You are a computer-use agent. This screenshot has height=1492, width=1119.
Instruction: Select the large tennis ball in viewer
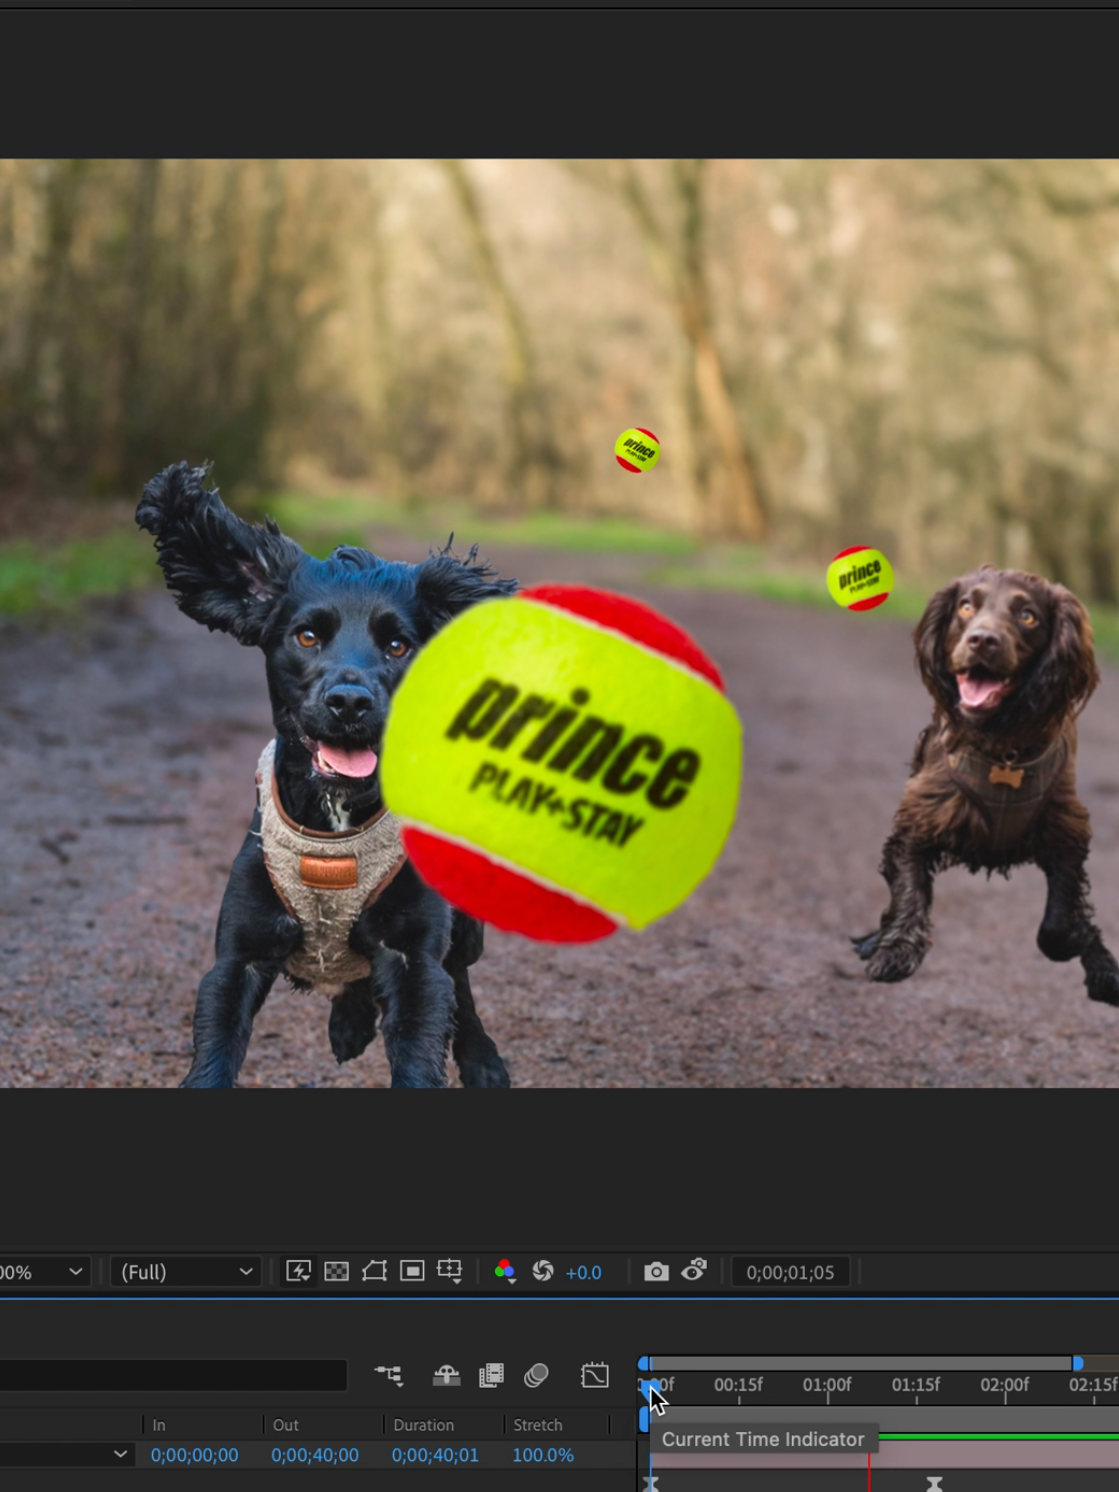tap(562, 764)
